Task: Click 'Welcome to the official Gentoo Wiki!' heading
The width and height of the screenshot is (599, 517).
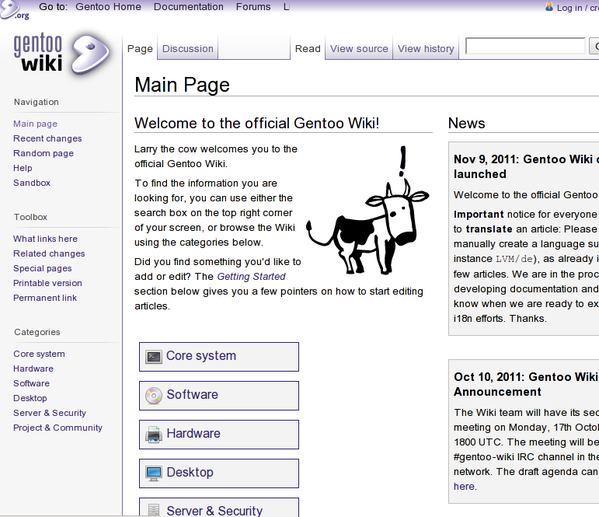Action: (257, 123)
